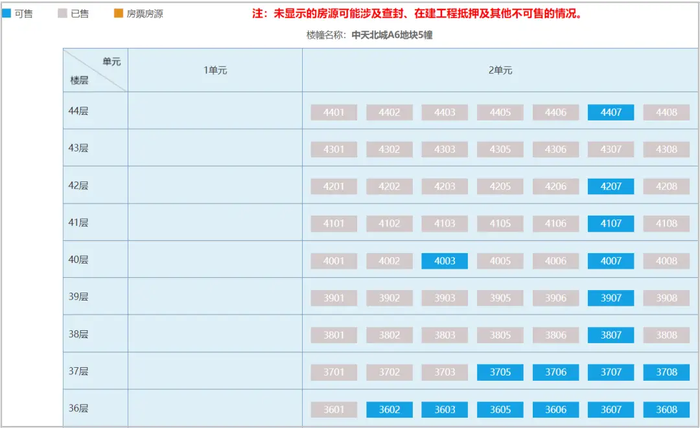This screenshot has height=428, width=700.
Task: Click sold unit 3903
Action: (445, 298)
